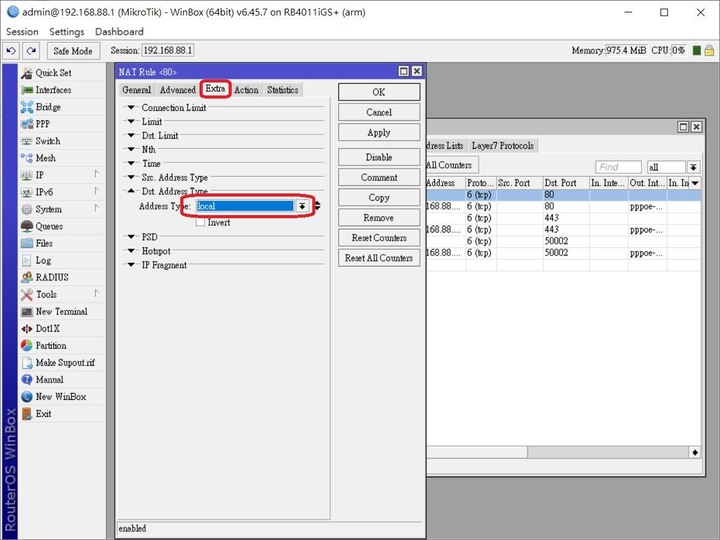Expand the Connection Limit section

131,107
